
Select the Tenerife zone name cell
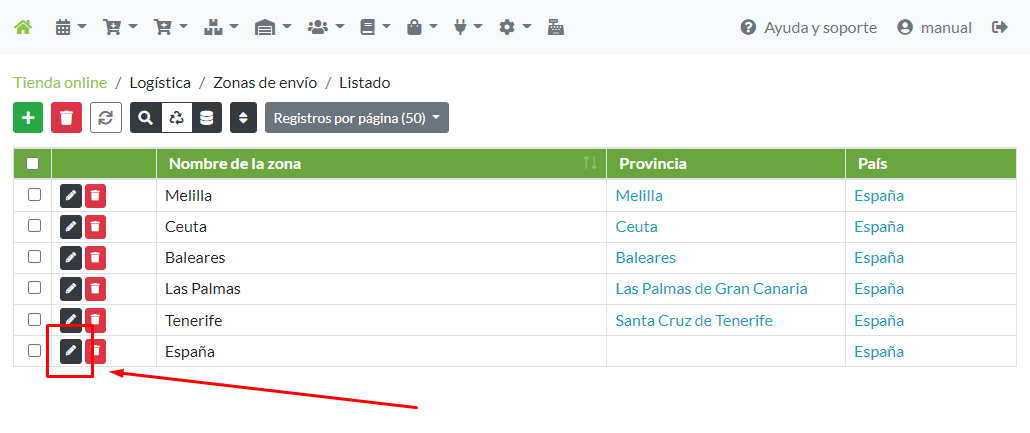(x=381, y=321)
